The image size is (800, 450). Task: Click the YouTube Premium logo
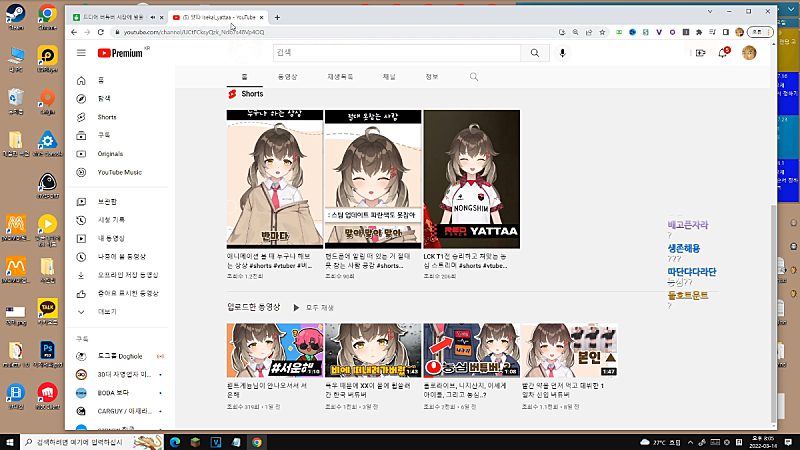click(x=120, y=53)
